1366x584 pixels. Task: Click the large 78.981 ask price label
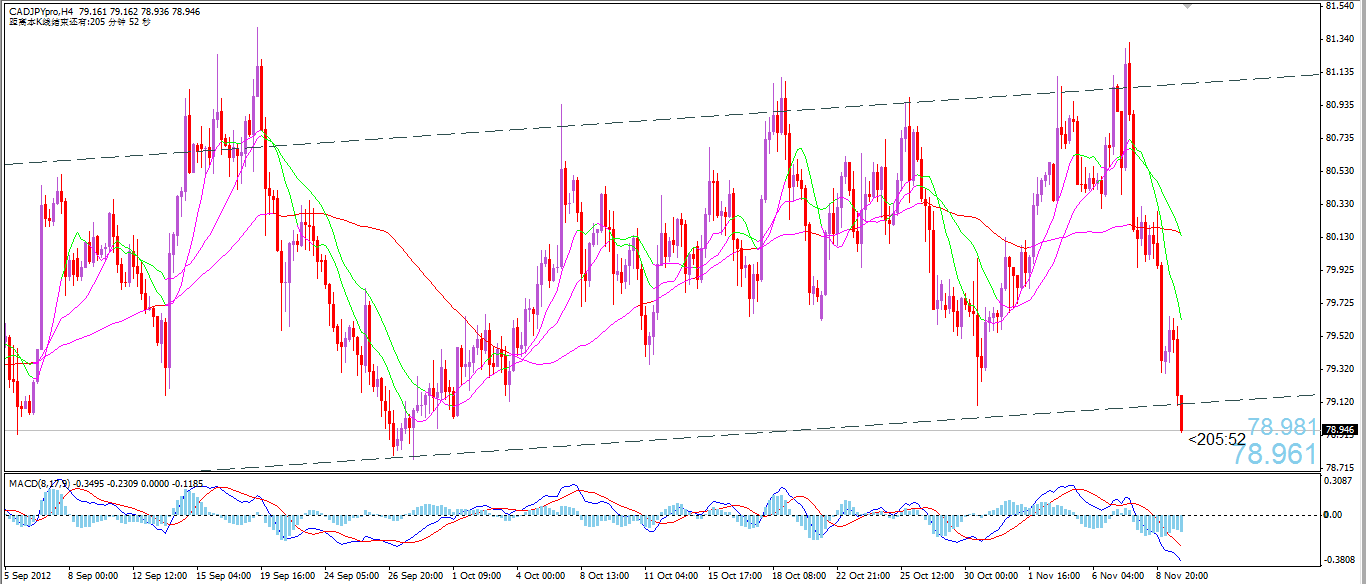(1283, 426)
